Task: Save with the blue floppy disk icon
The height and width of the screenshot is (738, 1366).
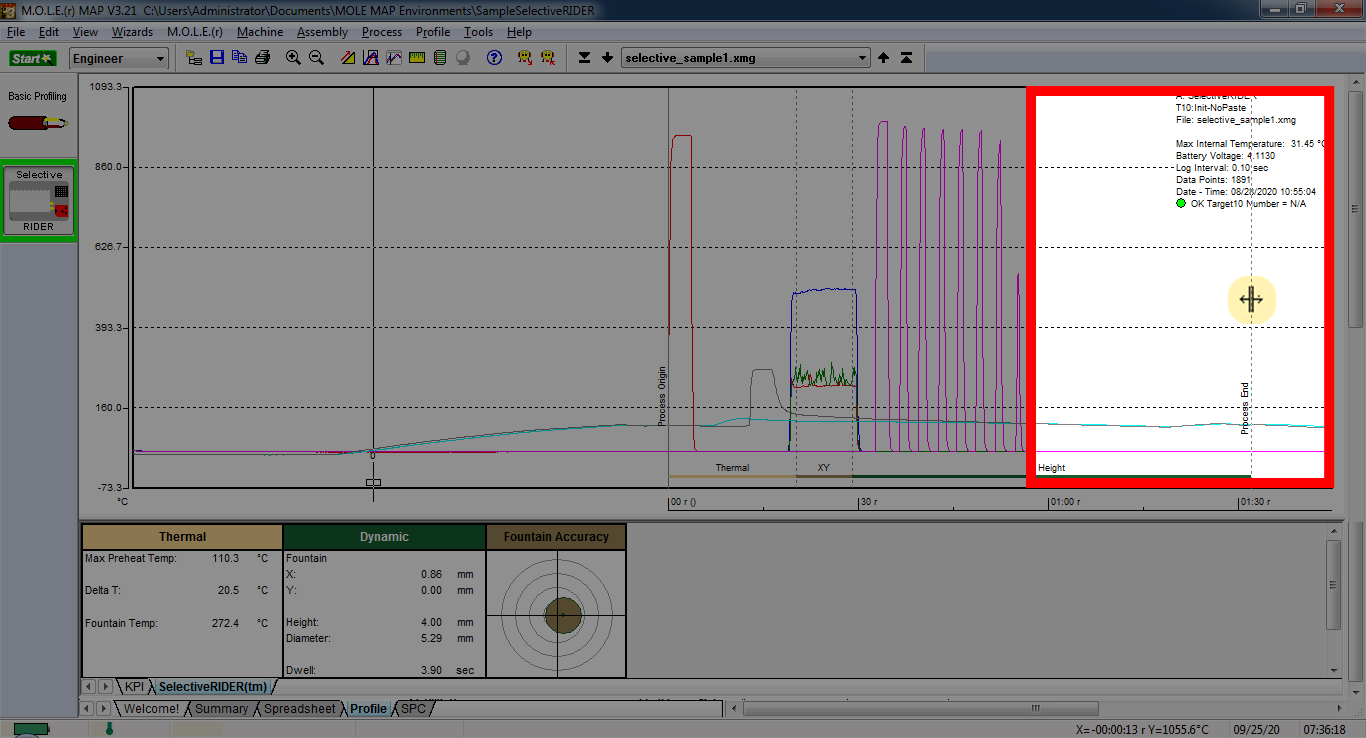Action: (x=217, y=58)
